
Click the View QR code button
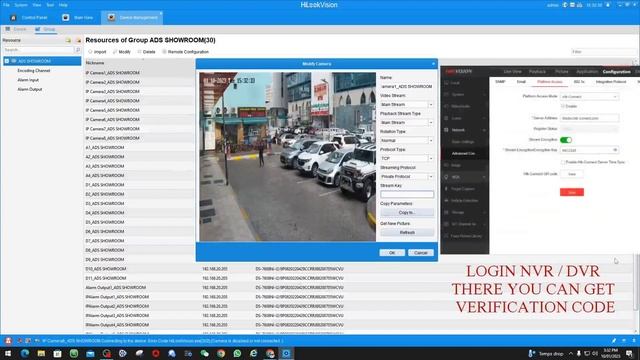[571, 174]
